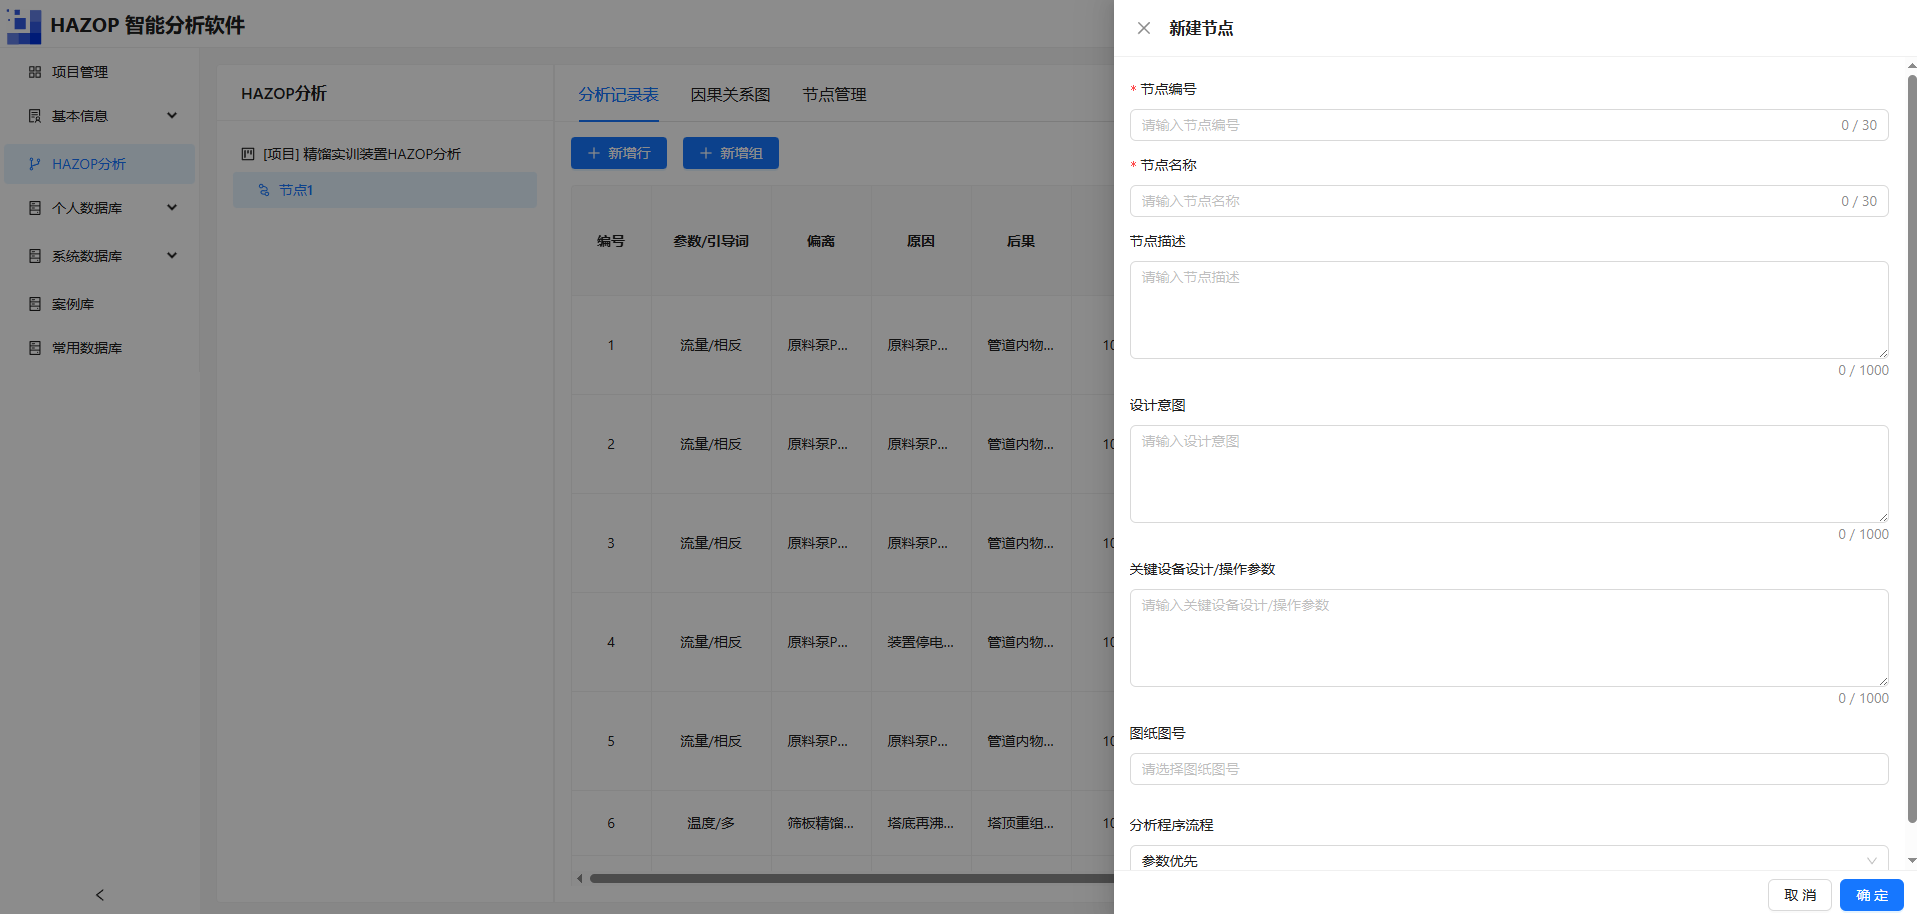Switch to the 因果关系图 tab
Image resolution: width=1917 pixels, height=914 pixels.
tap(730, 95)
